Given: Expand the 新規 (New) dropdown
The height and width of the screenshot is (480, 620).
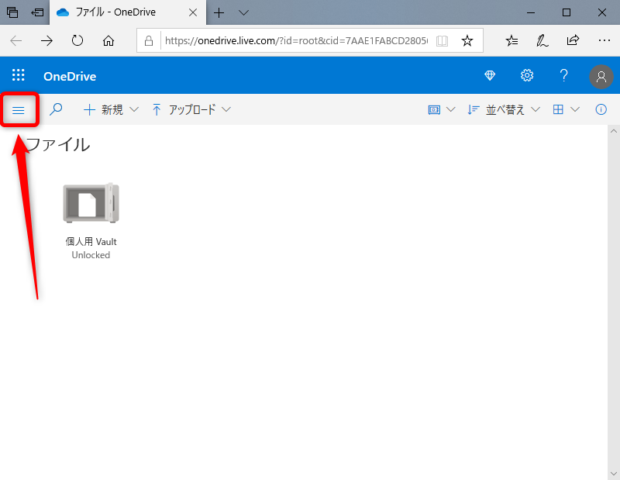Looking at the screenshot, I should 111,110.
